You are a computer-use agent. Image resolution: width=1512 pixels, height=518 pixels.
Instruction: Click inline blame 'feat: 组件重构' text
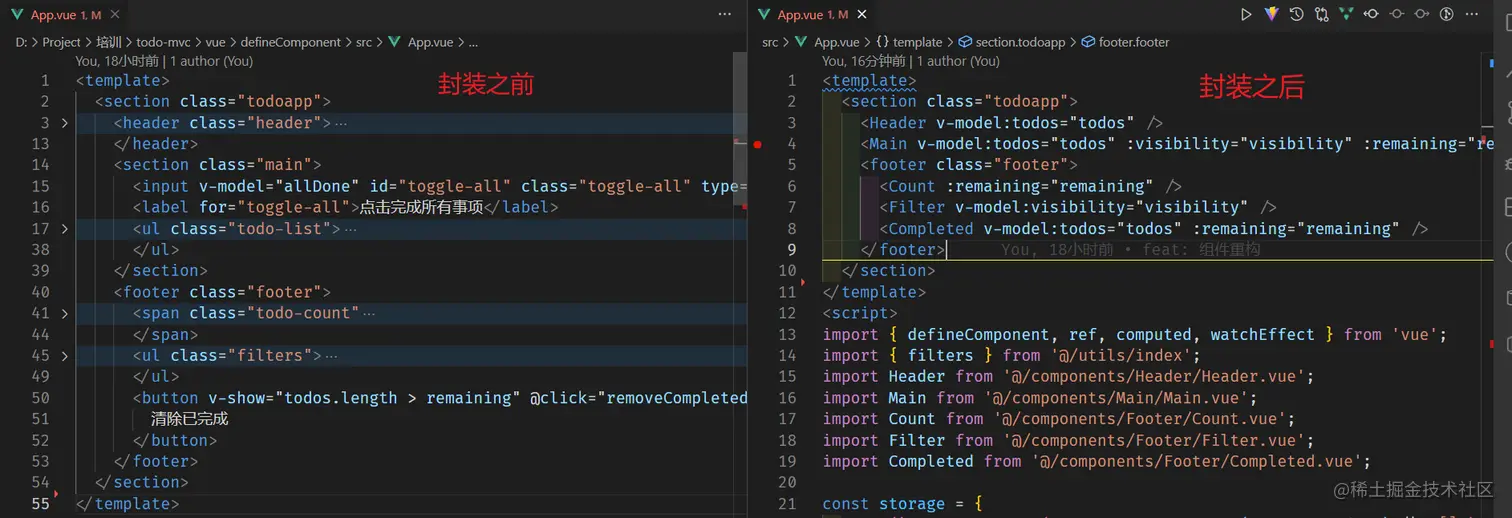(x=1202, y=250)
